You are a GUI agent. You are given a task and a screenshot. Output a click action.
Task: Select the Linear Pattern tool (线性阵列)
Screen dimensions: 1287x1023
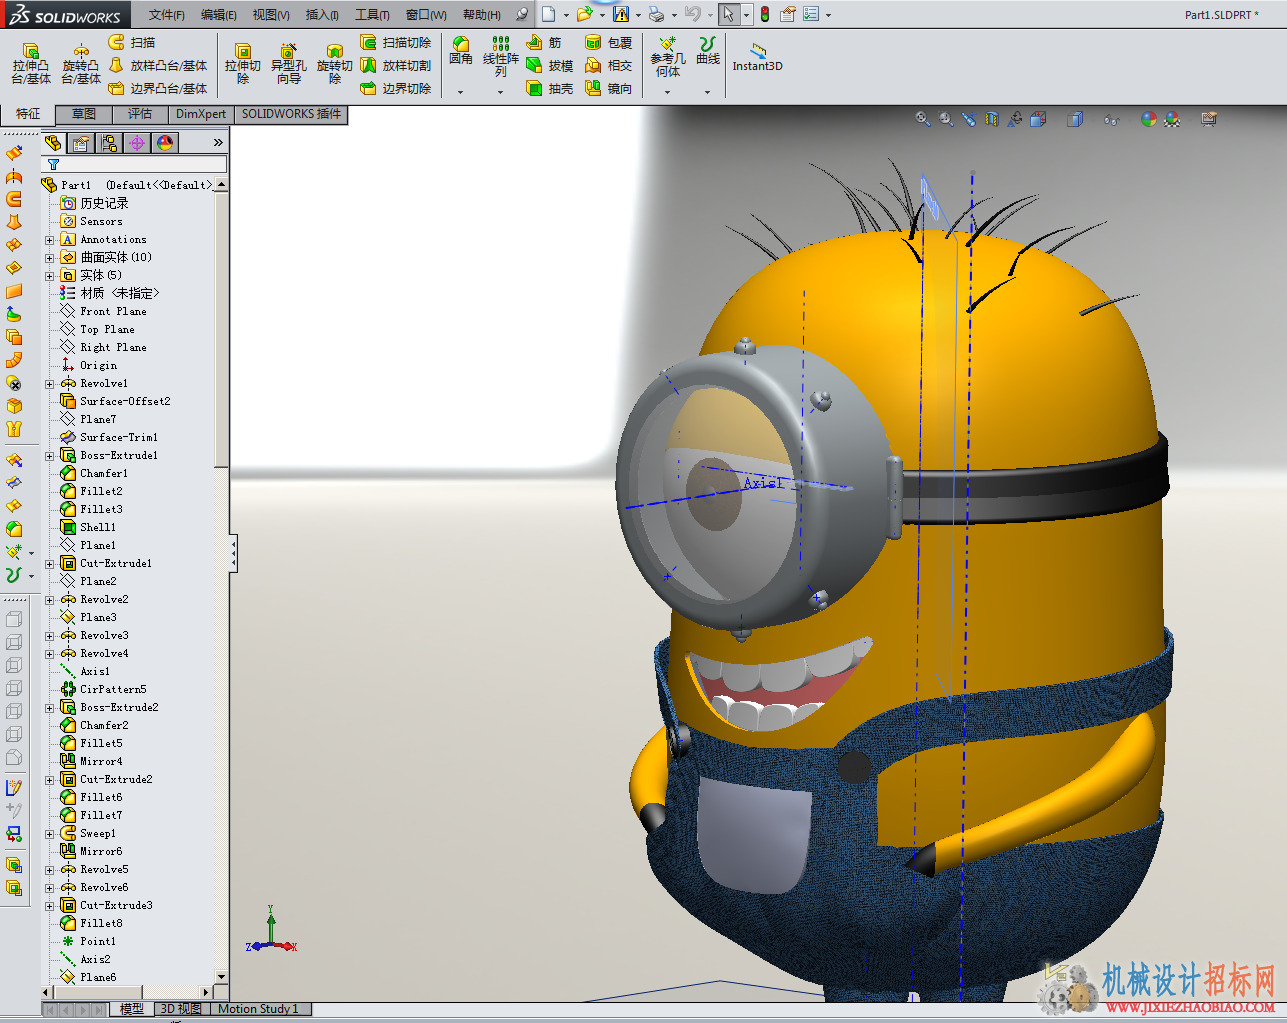coord(501,57)
